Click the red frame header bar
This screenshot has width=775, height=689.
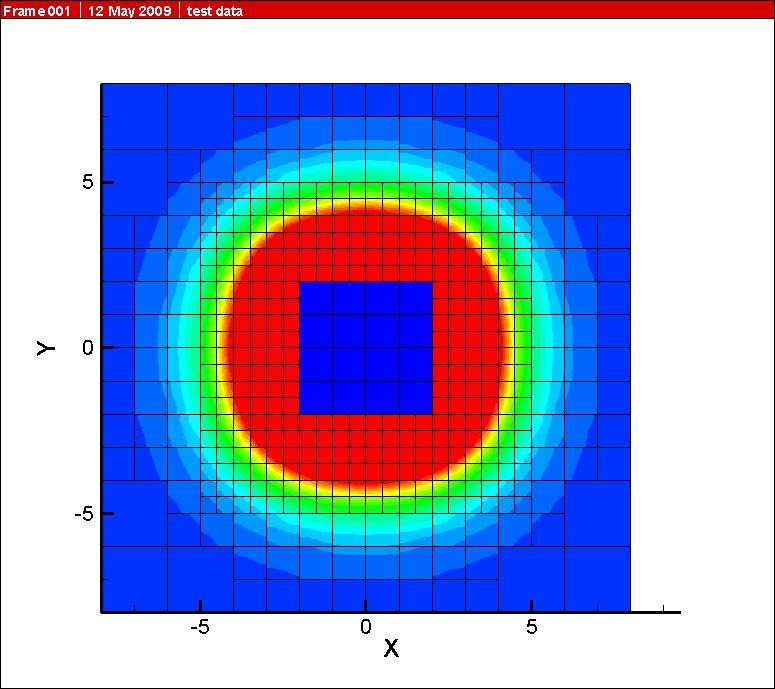(500, 10)
